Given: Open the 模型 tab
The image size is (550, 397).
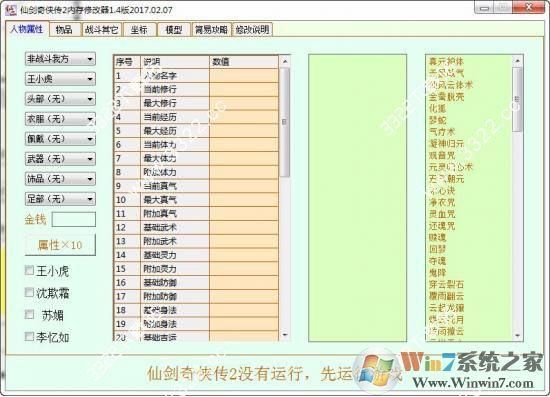Looking at the screenshot, I should (174, 30).
